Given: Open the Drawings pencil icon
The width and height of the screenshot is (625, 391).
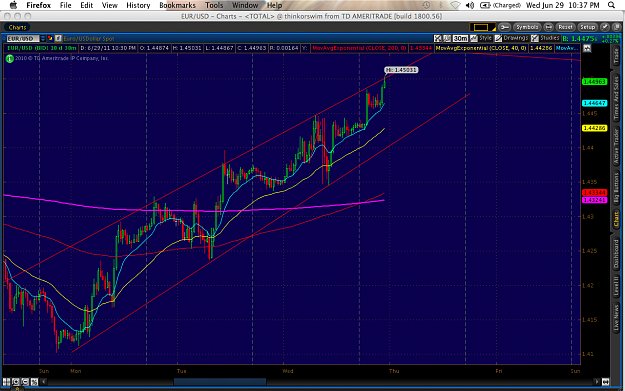Looking at the screenshot, I should pyautogui.click(x=498, y=38).
